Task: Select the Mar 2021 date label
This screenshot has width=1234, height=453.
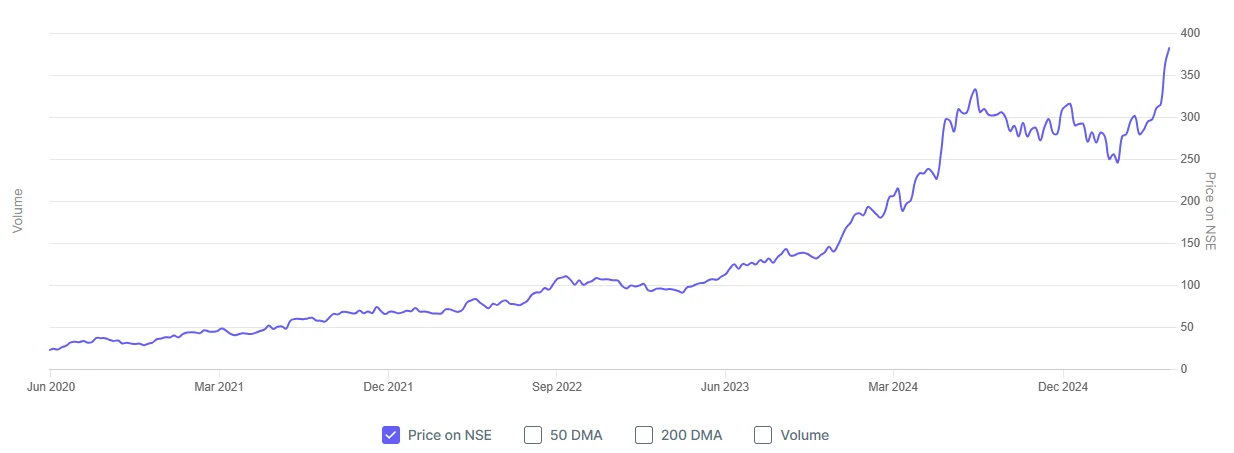Action: point(218,386)
